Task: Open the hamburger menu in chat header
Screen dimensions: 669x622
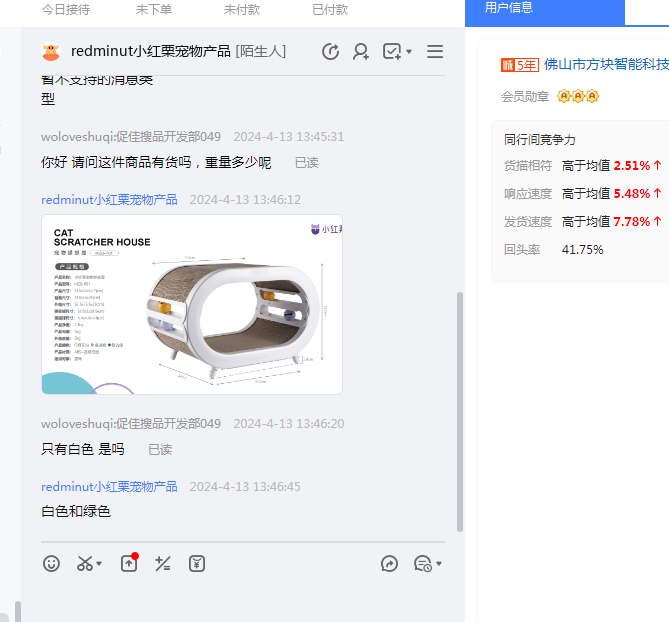Action: coord(435,51)
